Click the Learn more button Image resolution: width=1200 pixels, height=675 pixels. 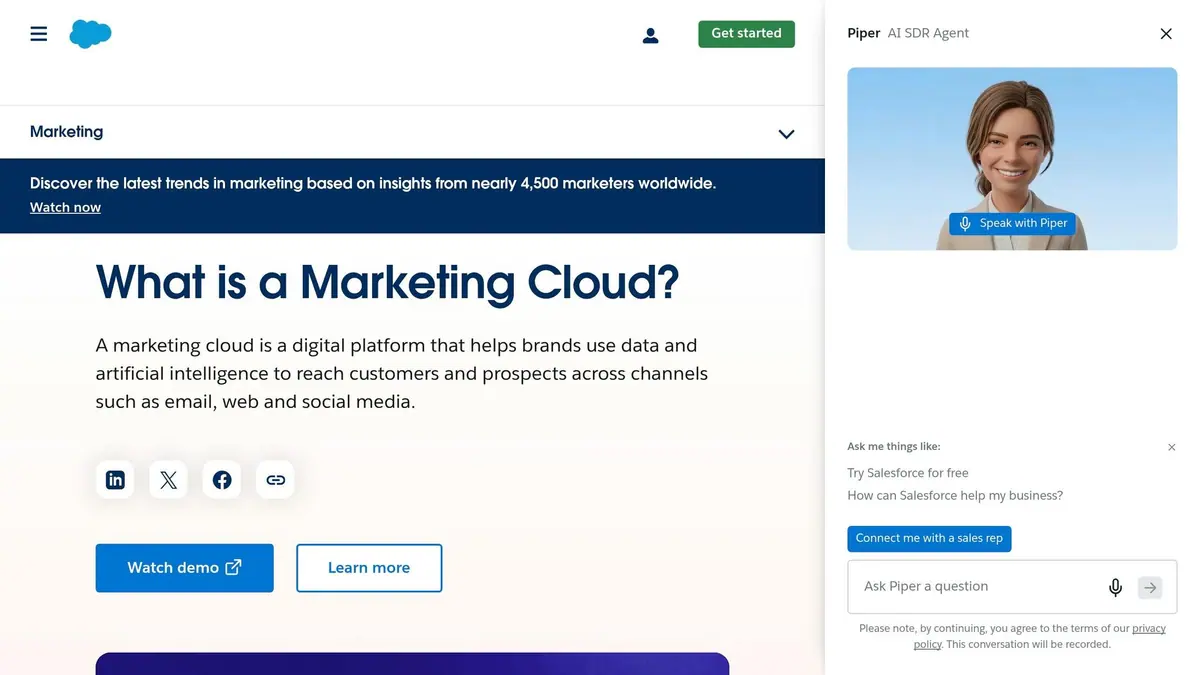point(369,568)
